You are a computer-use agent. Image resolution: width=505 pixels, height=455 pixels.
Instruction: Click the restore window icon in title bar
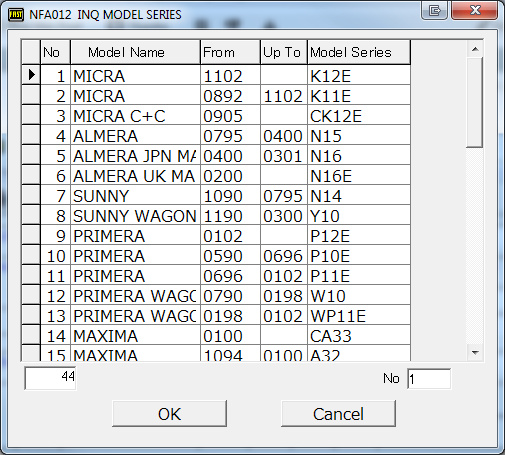[434, 10]
